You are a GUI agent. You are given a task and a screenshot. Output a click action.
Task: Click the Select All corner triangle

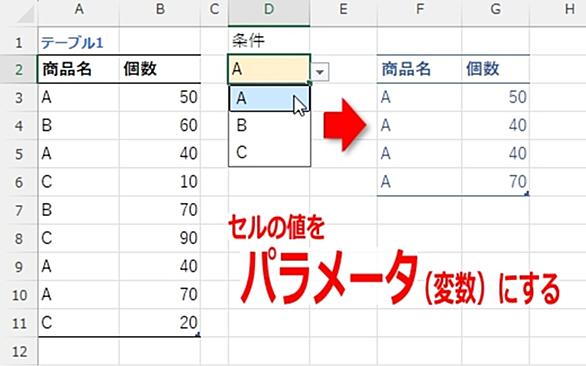[x=25, y=14]
